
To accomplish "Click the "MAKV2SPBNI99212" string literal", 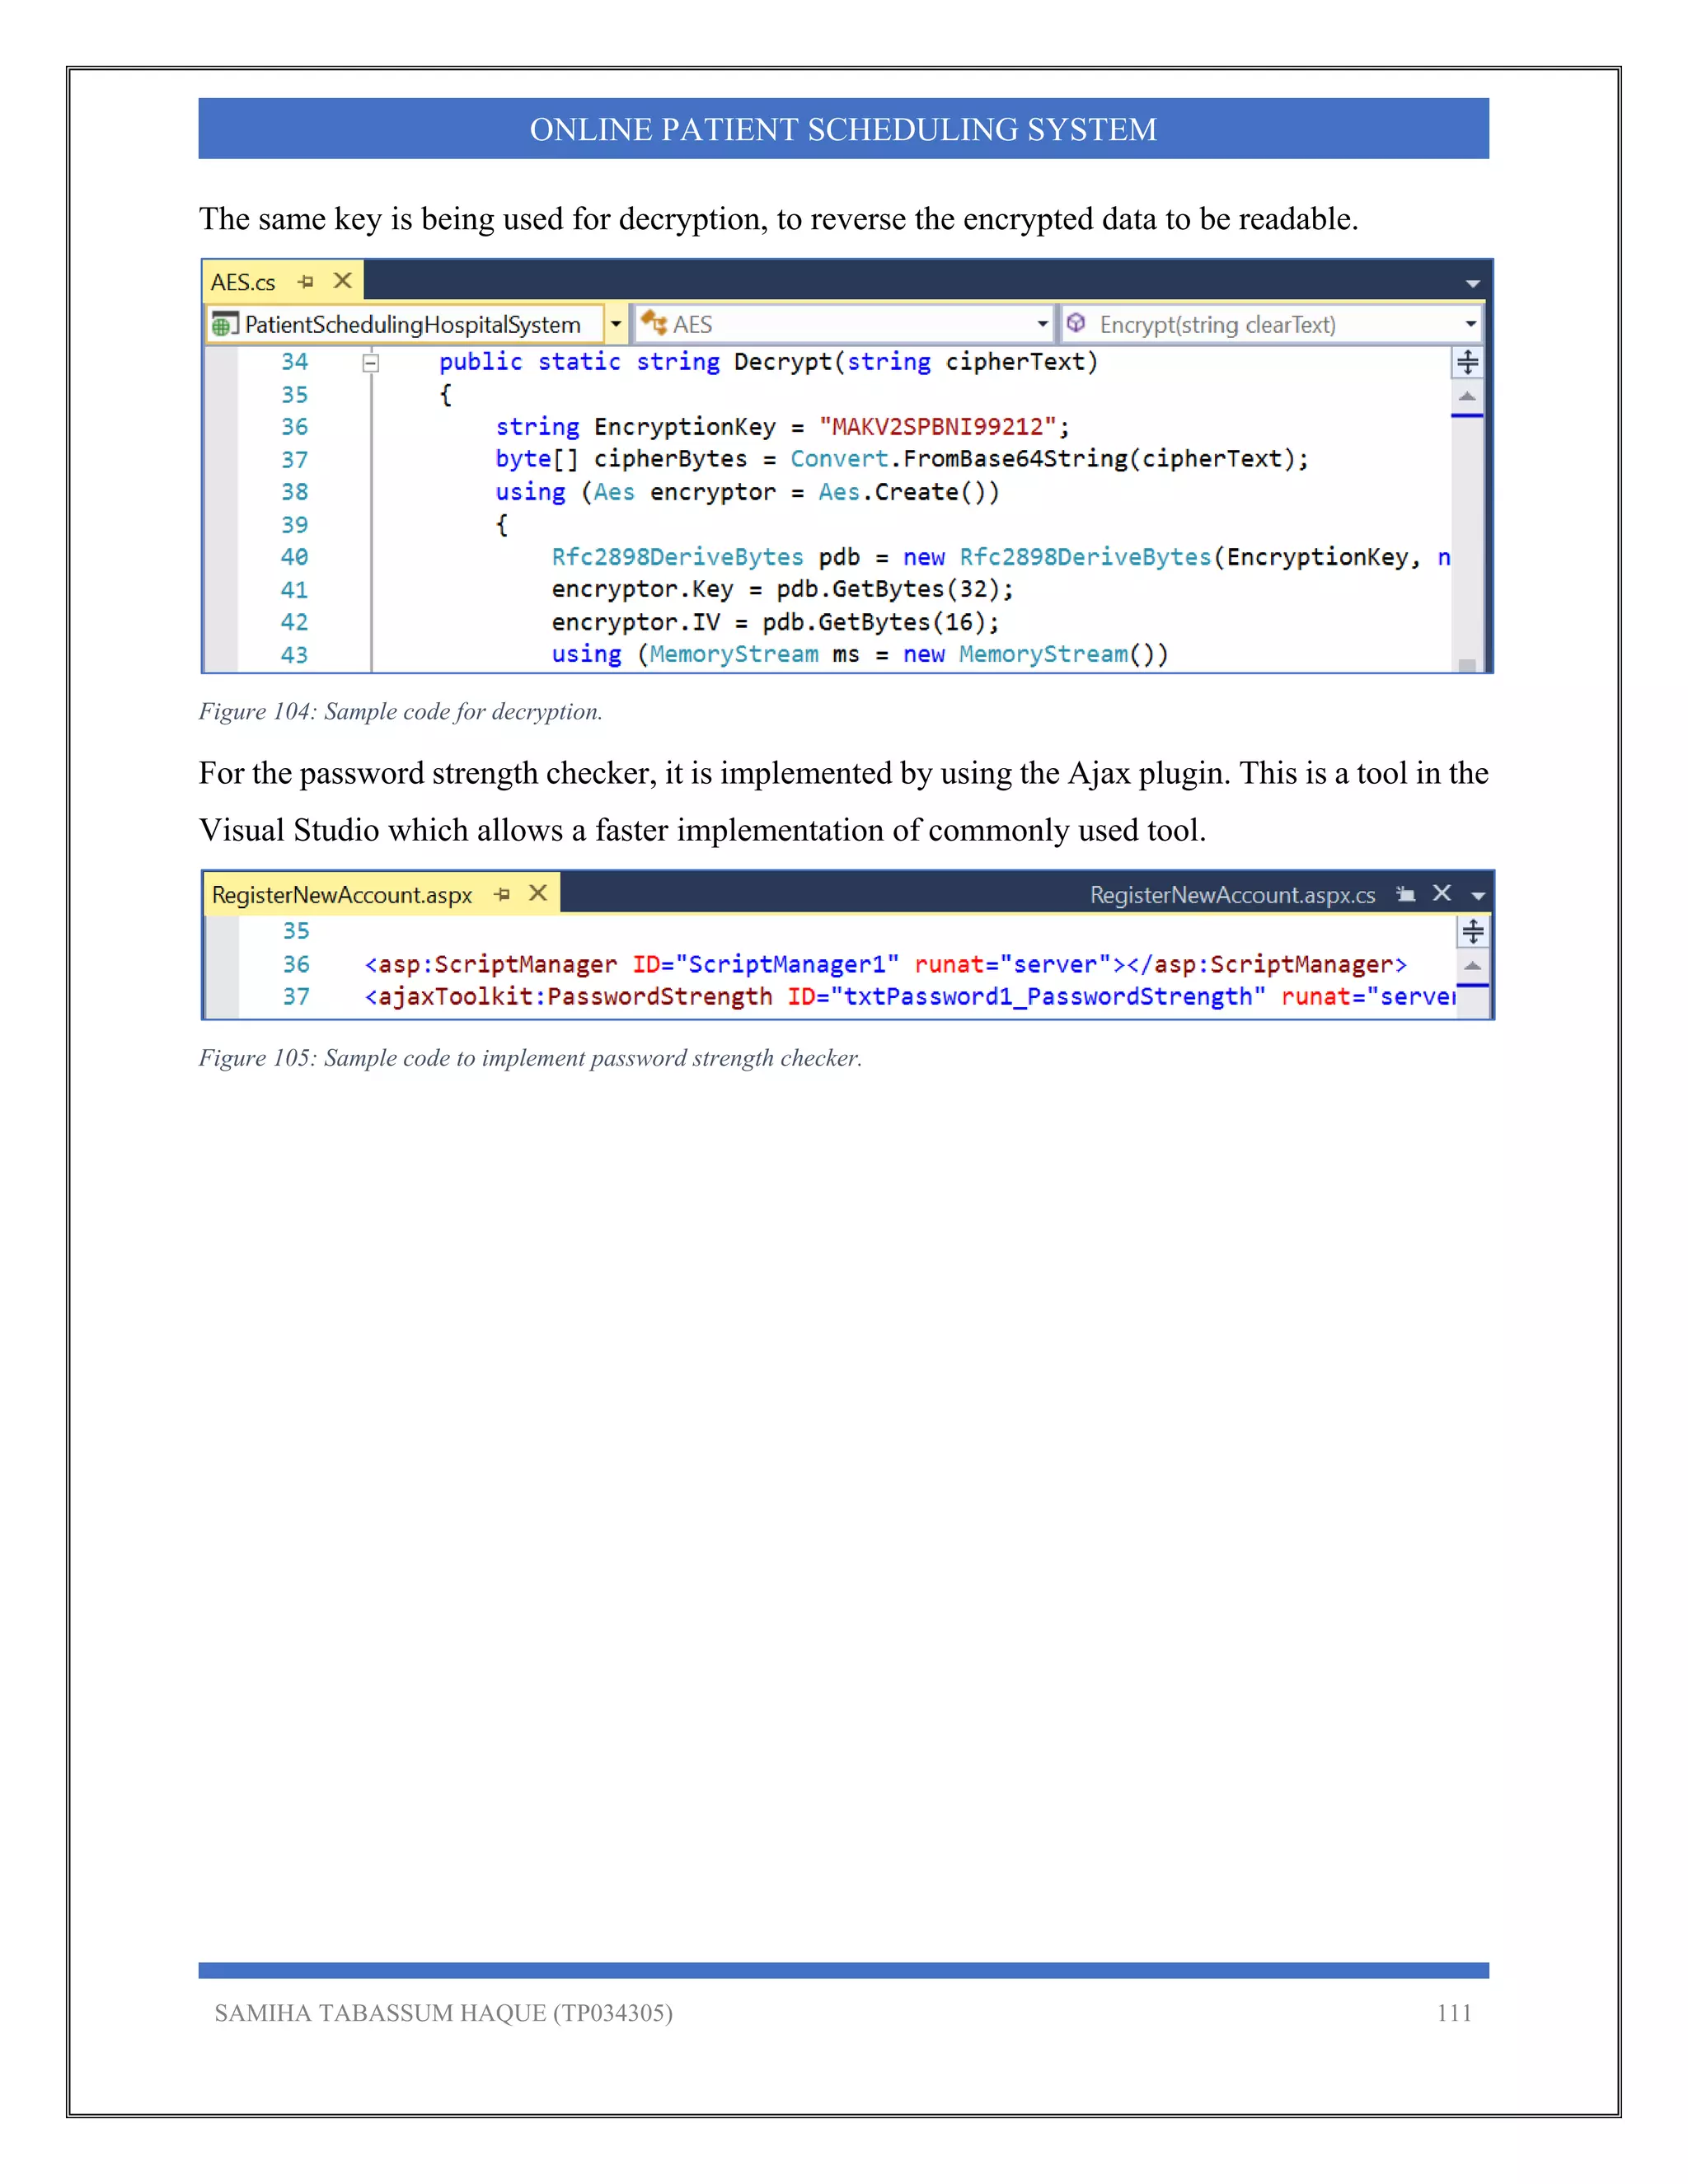I will [x=938, y=427].
